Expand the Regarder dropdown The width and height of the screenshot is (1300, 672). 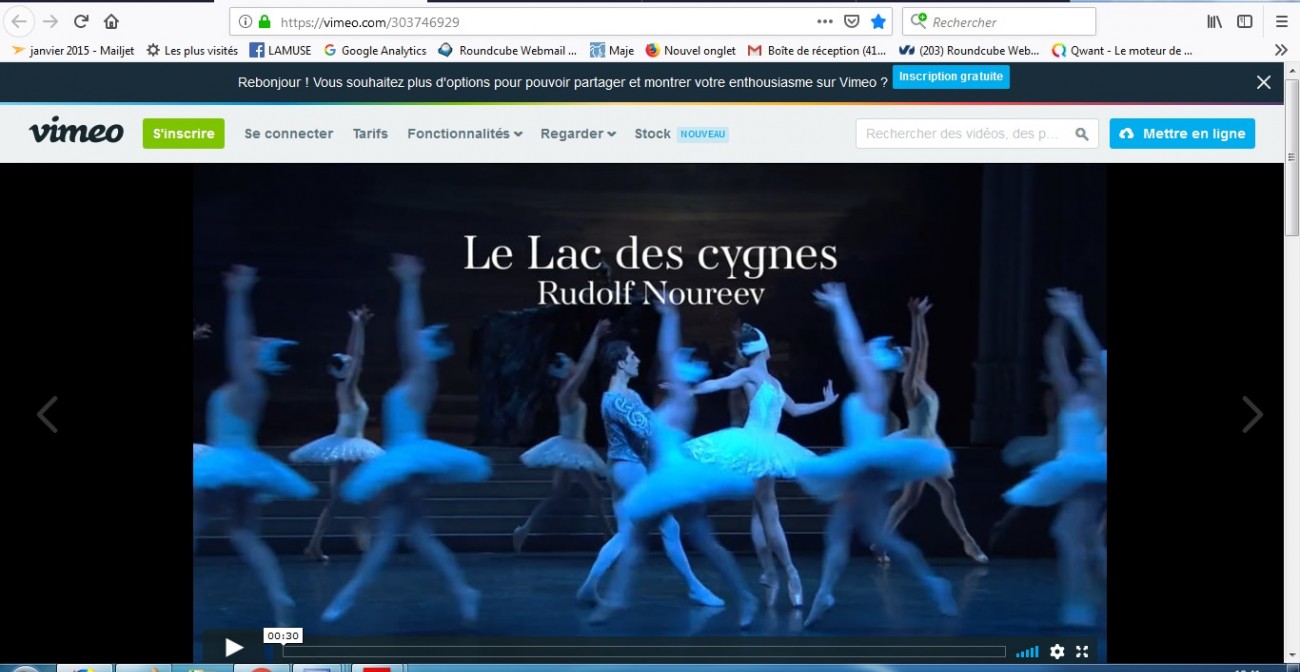[x=578, y=133]
